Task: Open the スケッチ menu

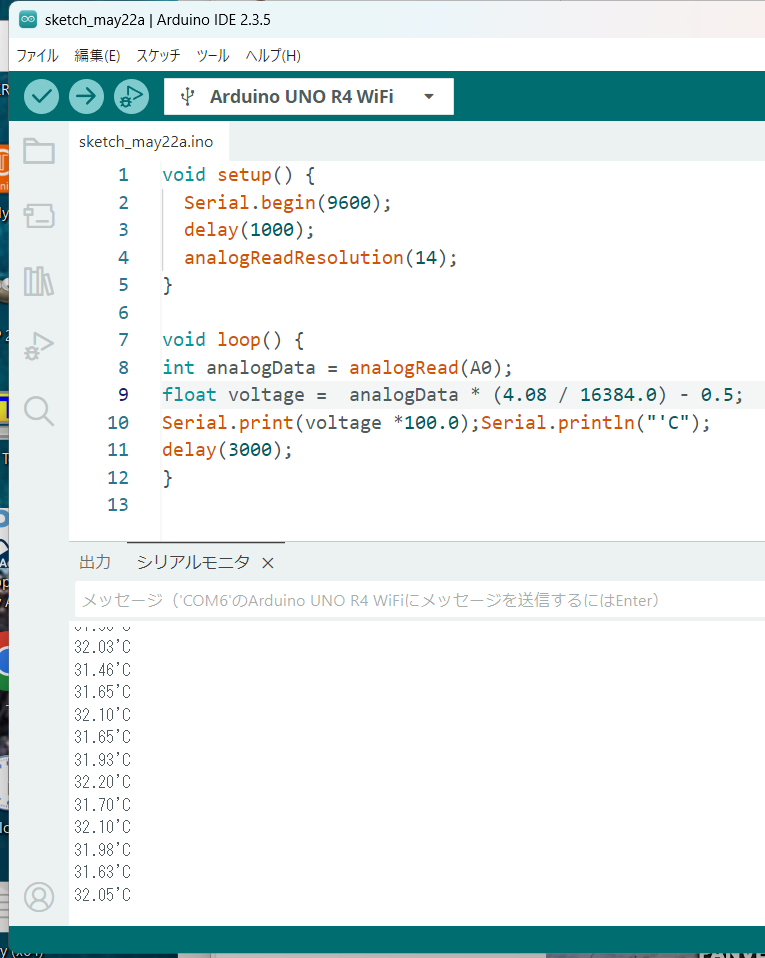Action: pos(158,56)
